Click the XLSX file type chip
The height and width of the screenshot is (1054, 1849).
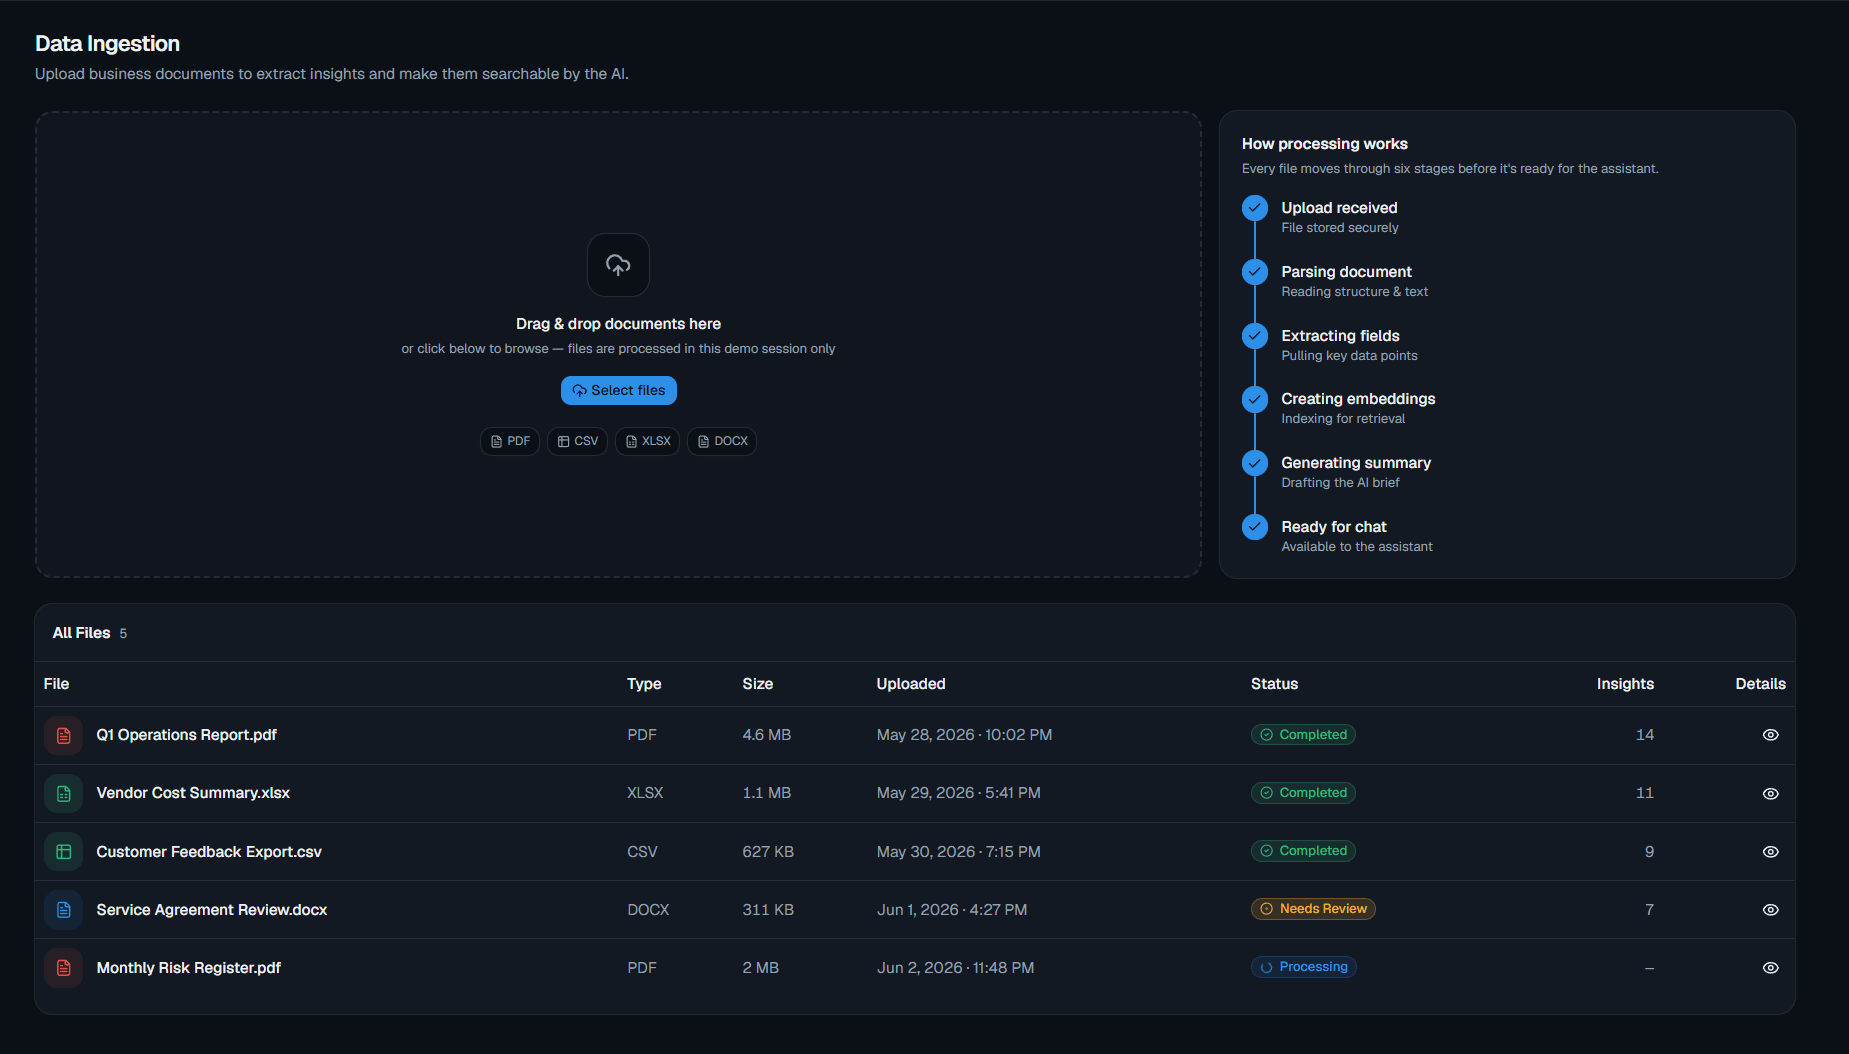[647, 441]
